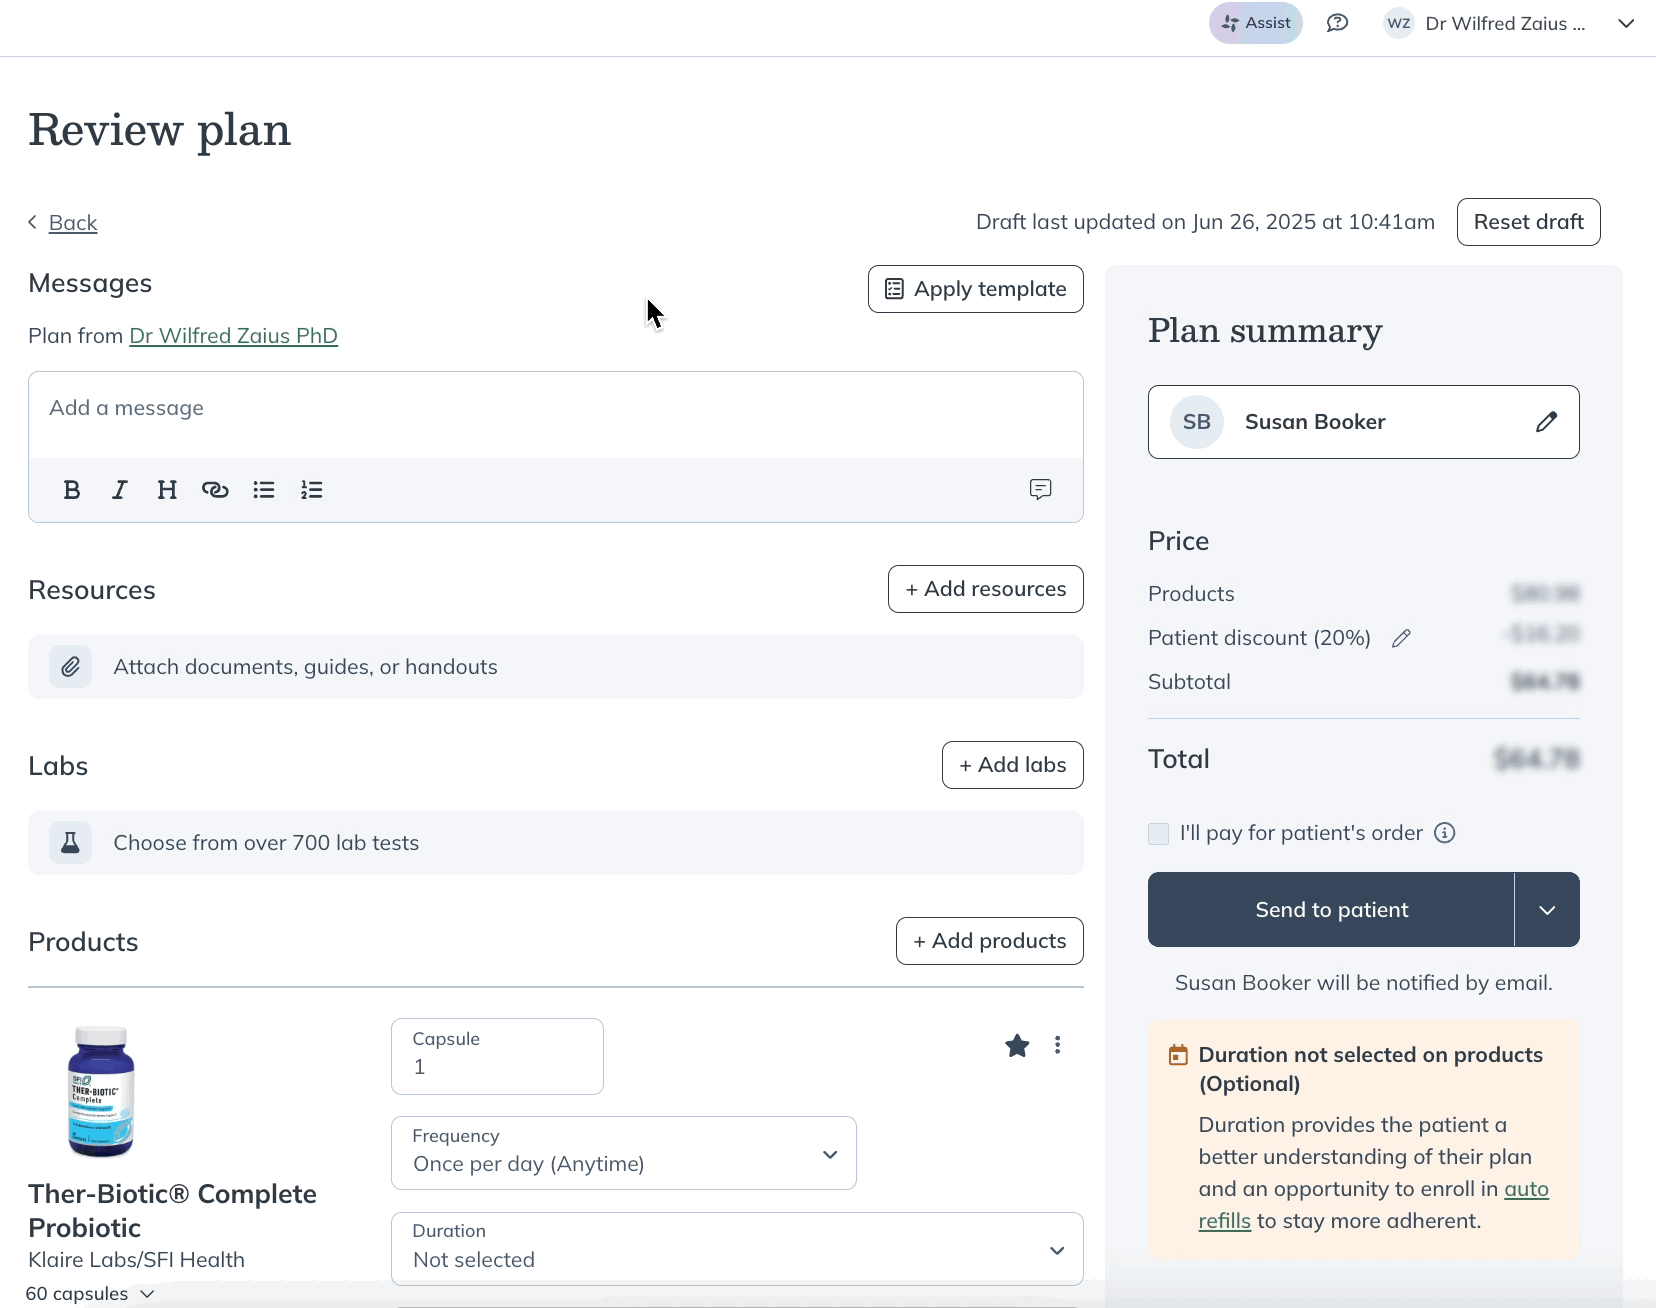Open the Duration dropdown
This screenshot has height=1308, width=1656.
click(737, 1249)
